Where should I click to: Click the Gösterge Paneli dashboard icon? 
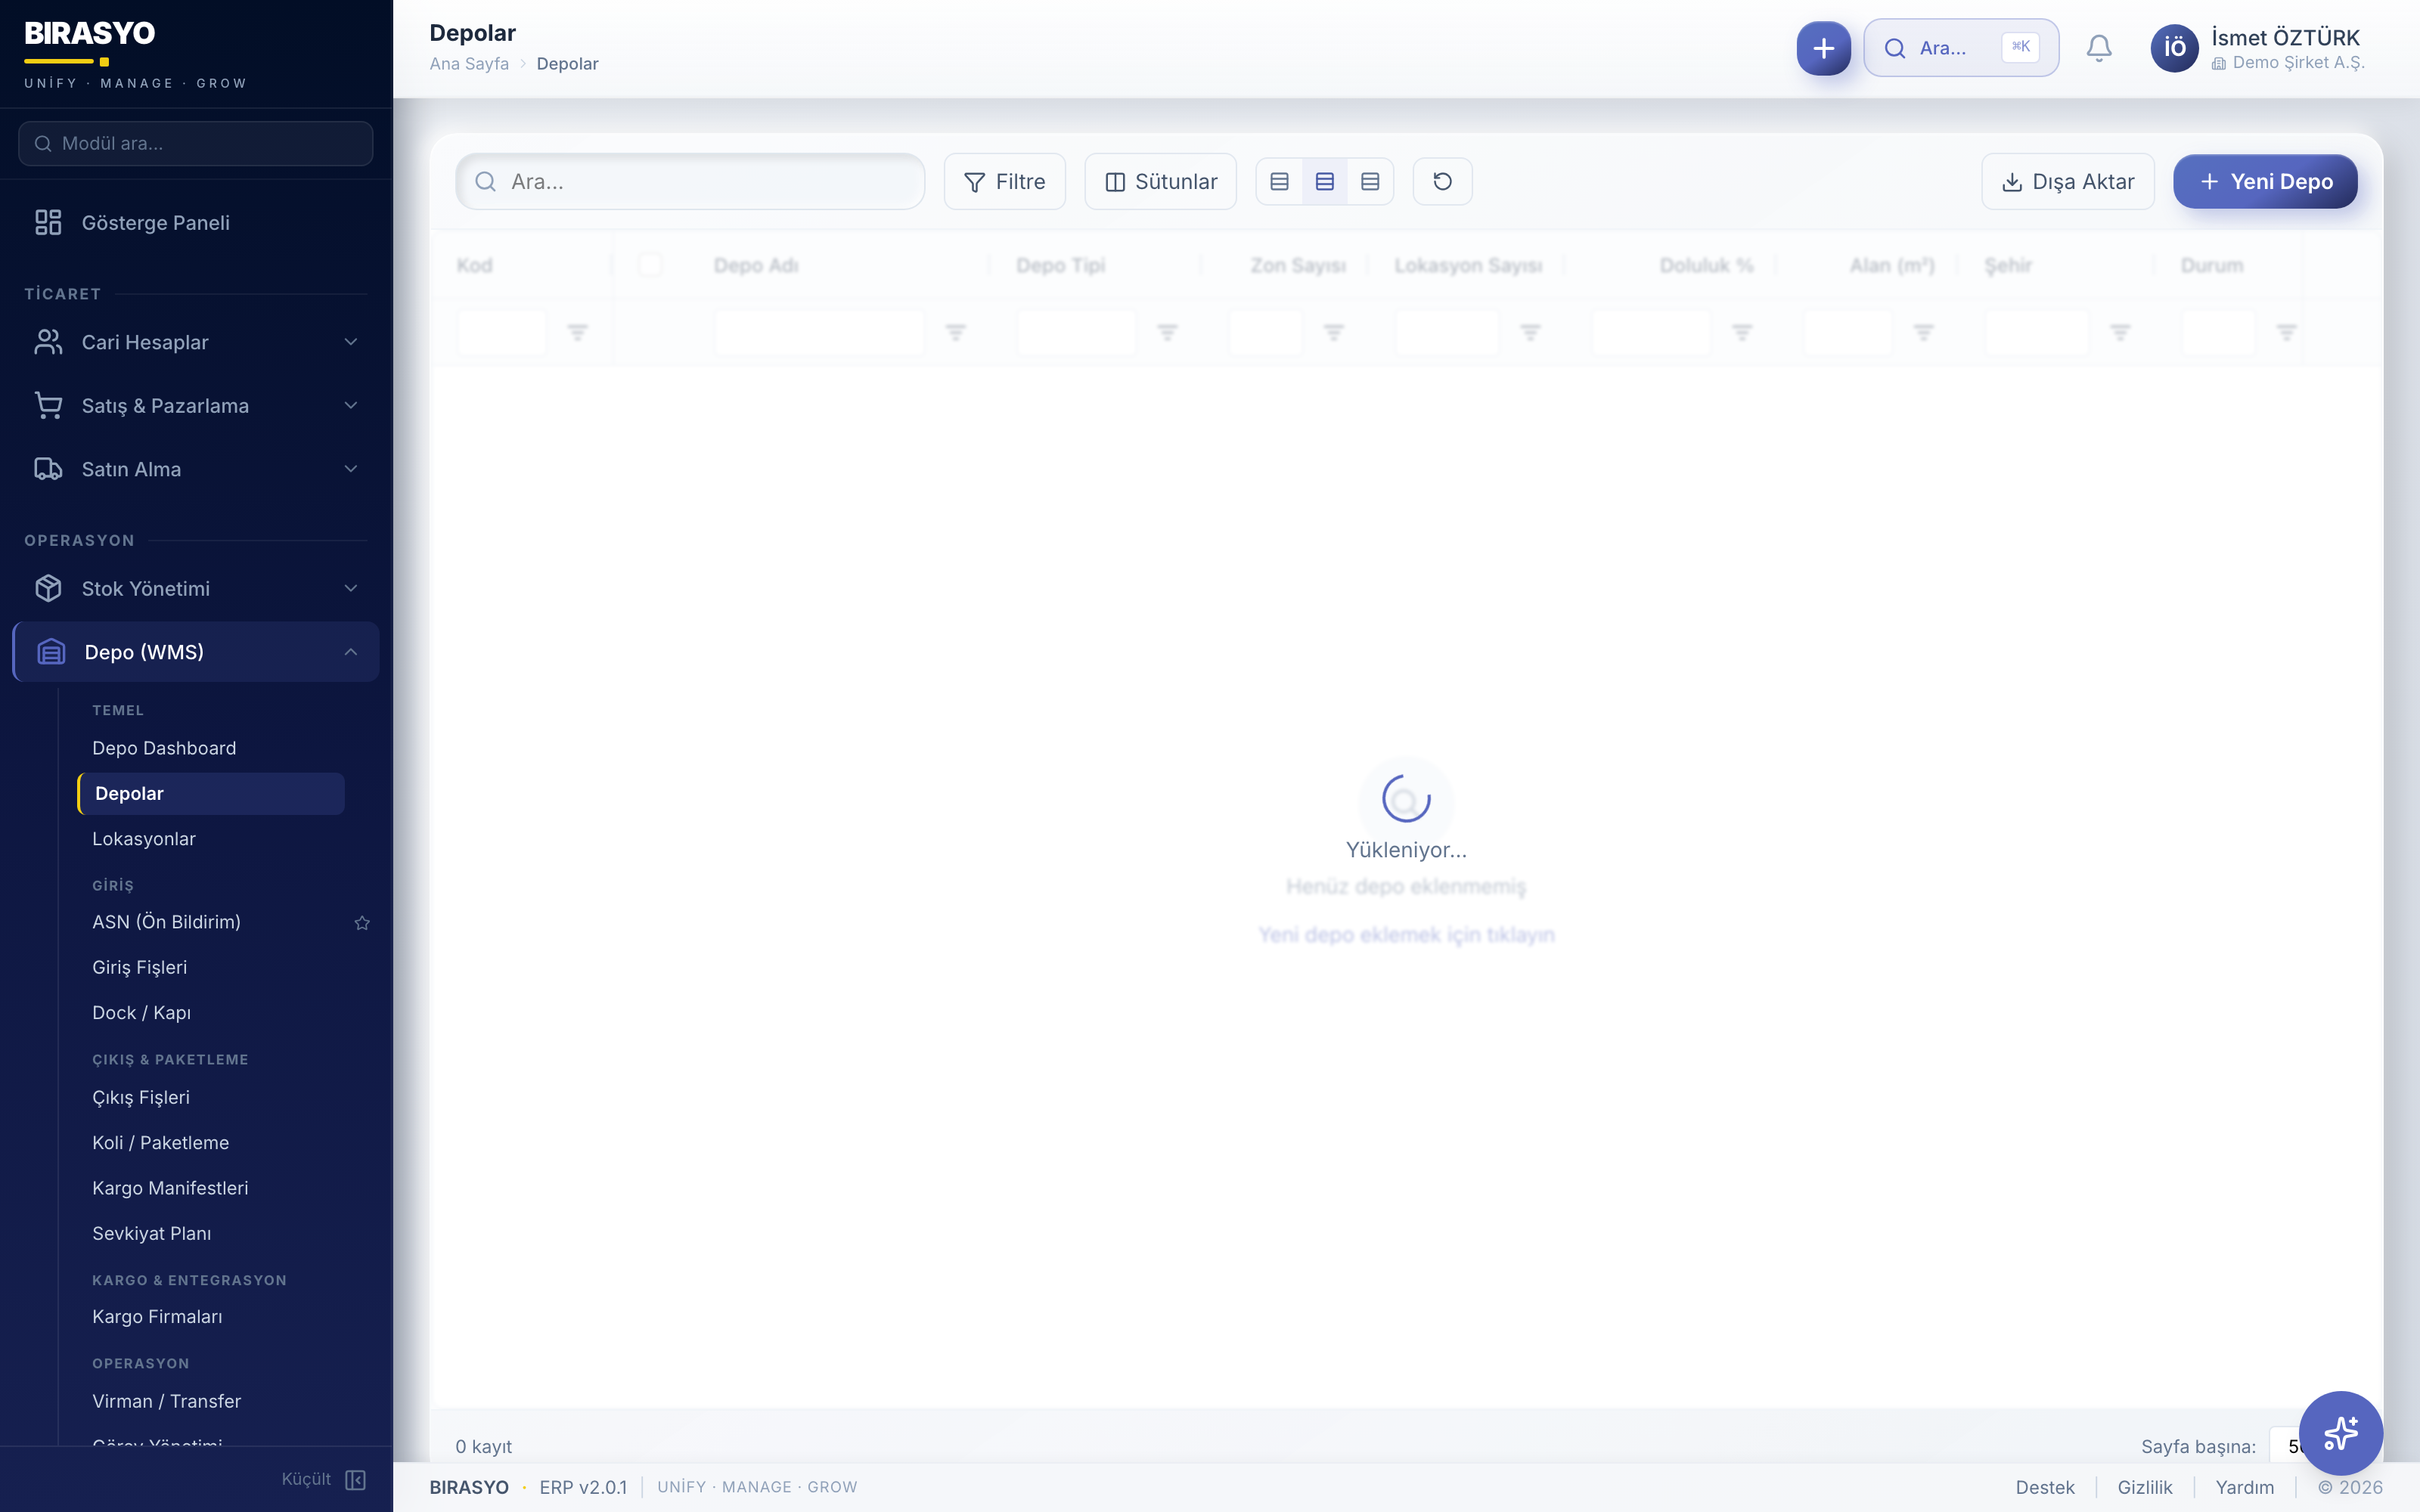coord(48,222)
